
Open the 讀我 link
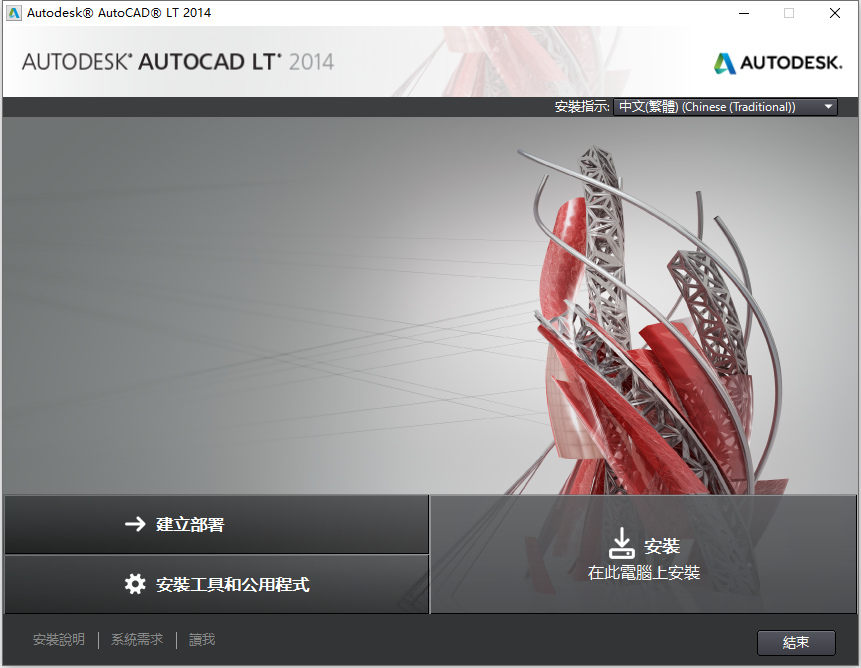click(202, 639)
